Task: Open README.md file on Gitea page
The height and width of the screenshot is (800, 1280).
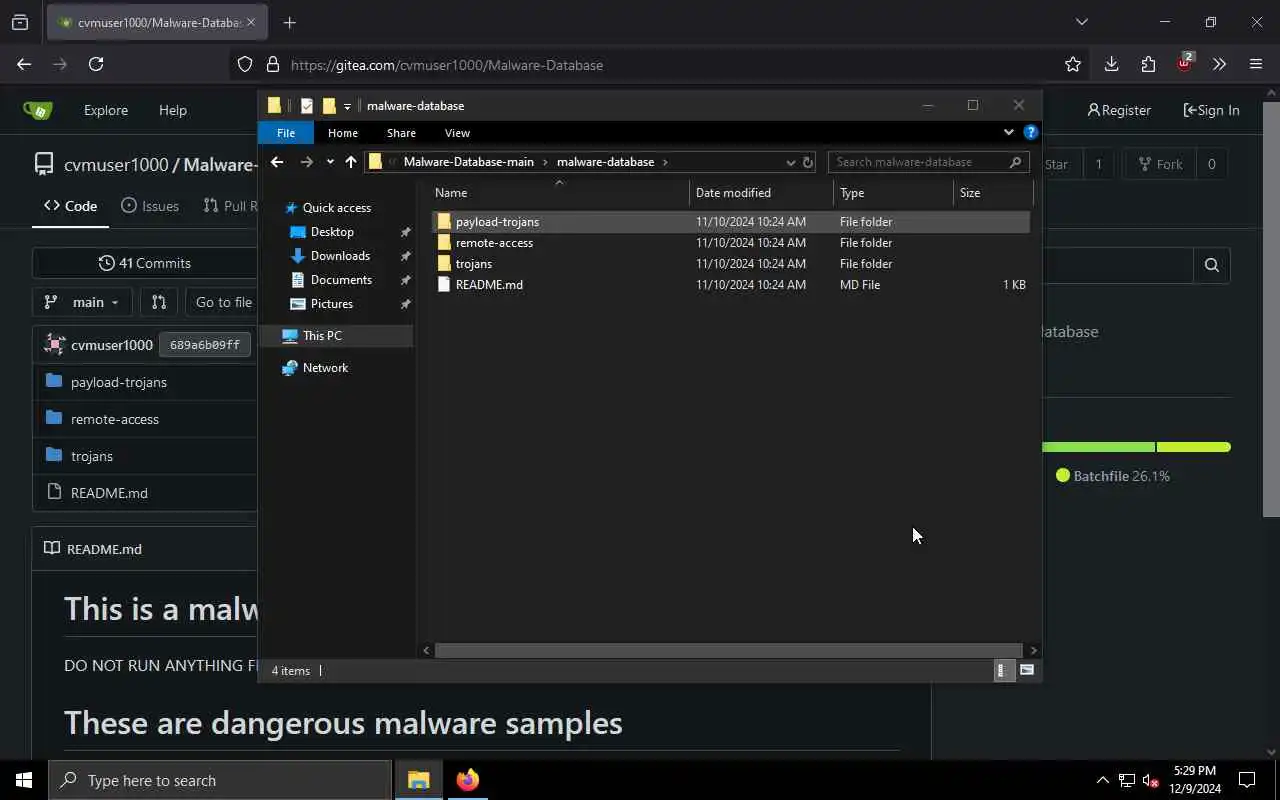Action: point(109,493)
